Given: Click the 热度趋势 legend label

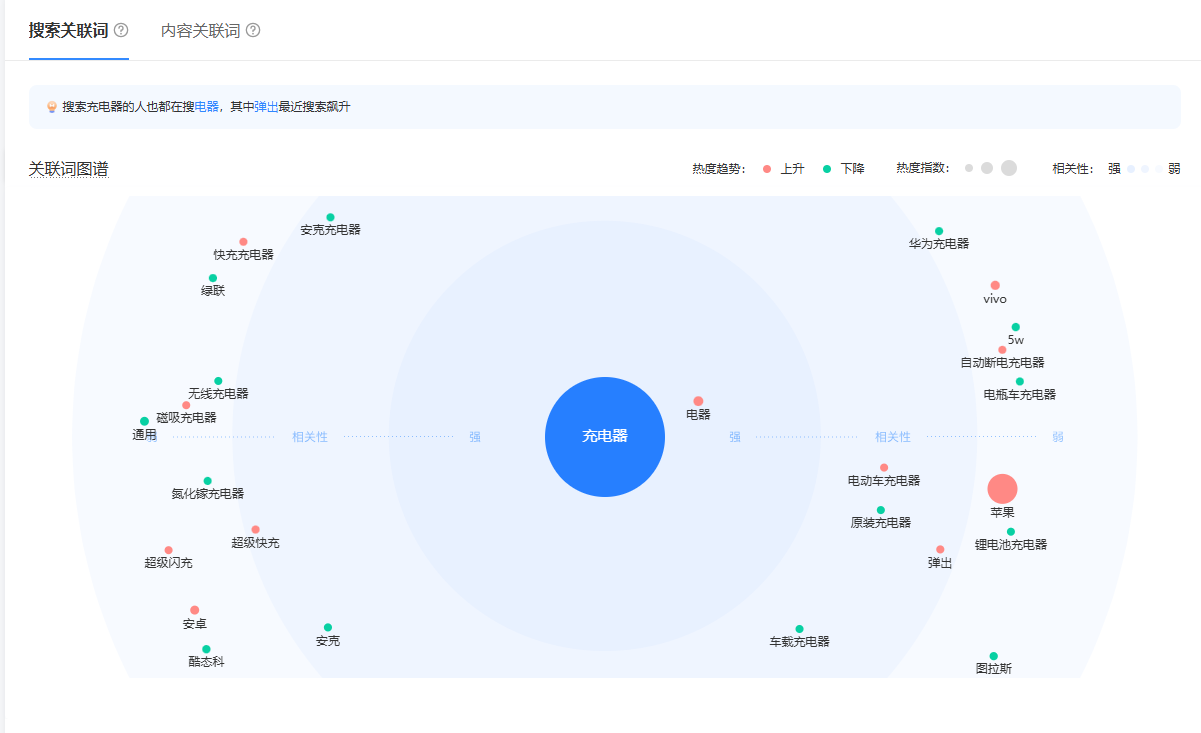Looking at the screenshot, I should (x=718, y=169).
